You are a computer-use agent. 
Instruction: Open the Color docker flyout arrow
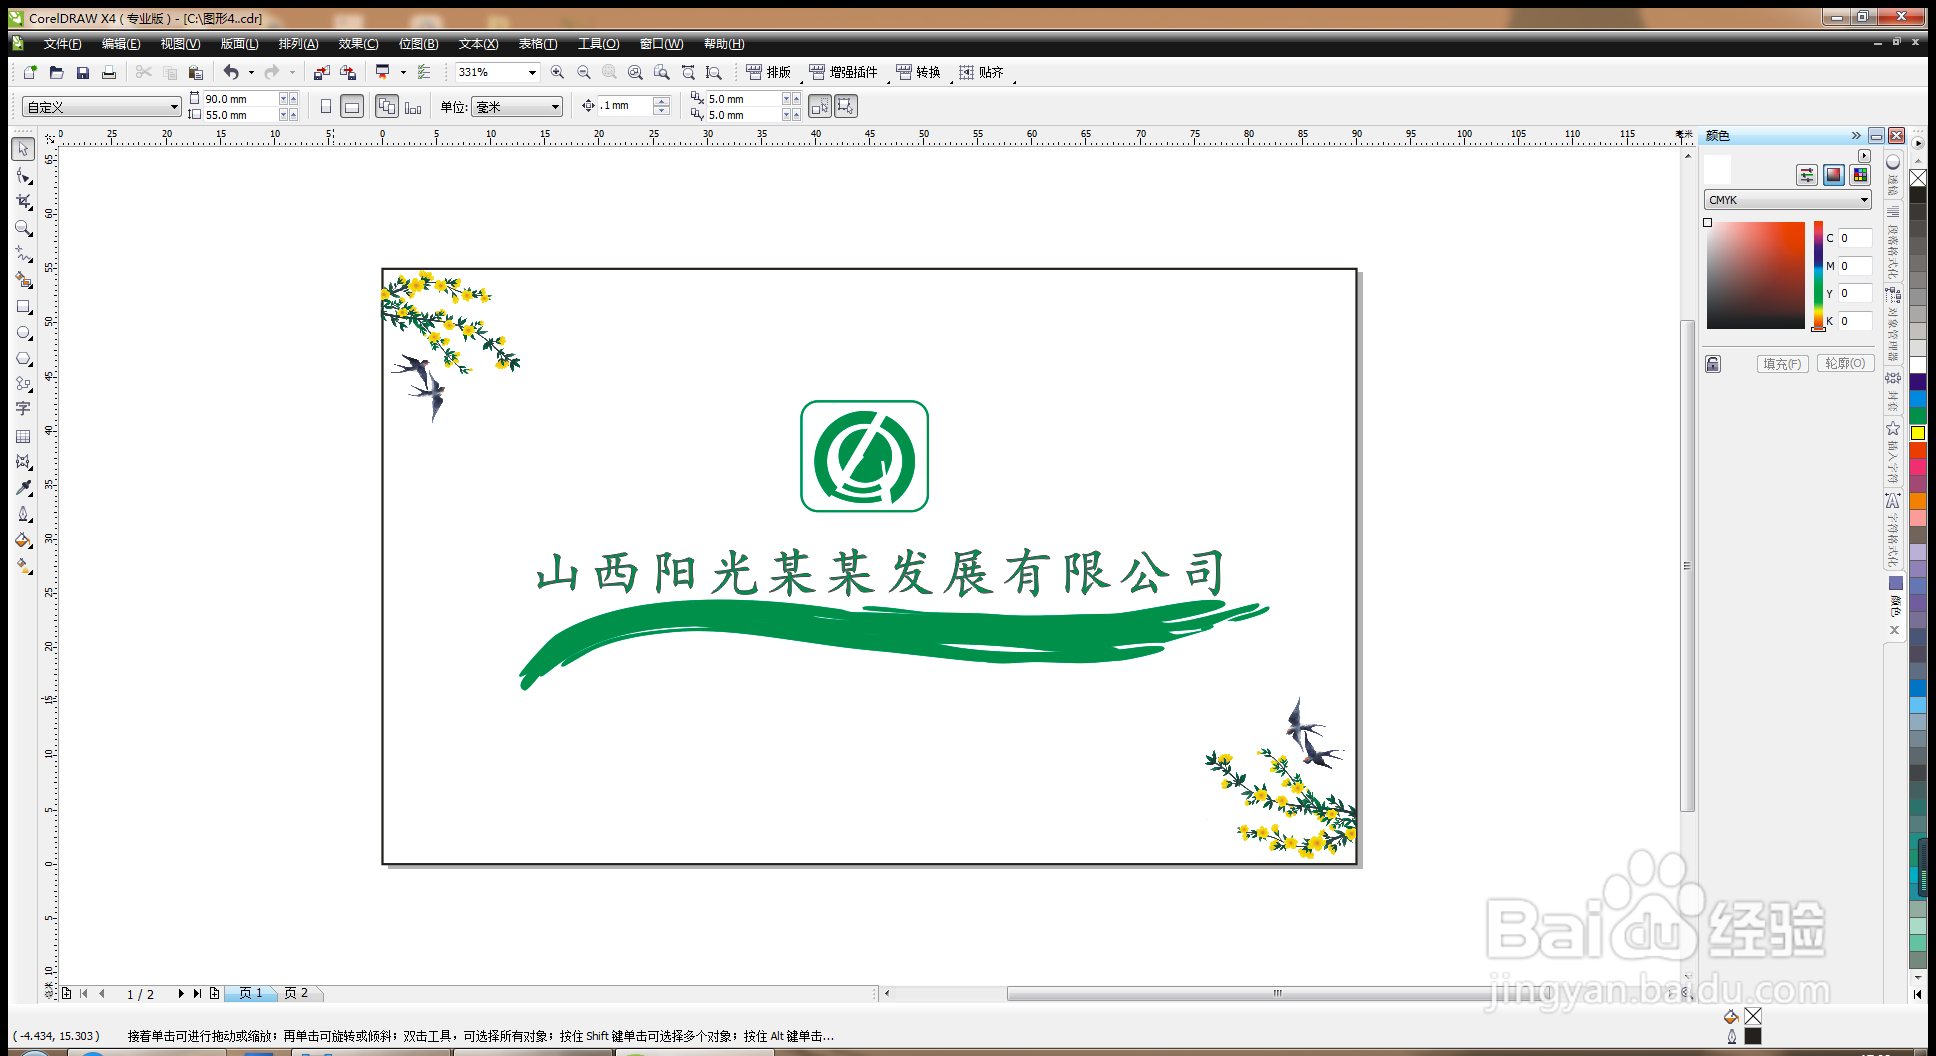coord(1864,156)
